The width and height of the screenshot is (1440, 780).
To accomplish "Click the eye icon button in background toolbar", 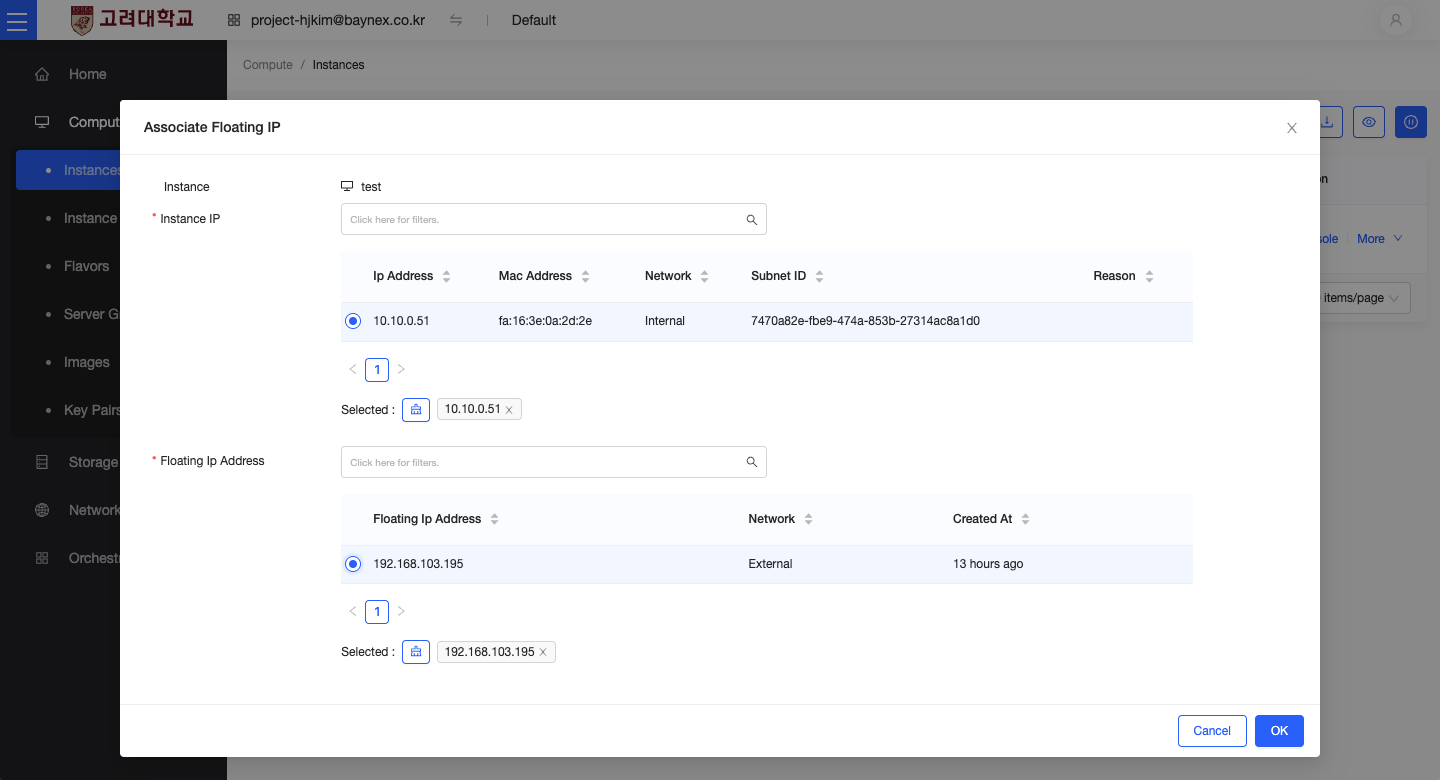I will (x=1369, y=122).
